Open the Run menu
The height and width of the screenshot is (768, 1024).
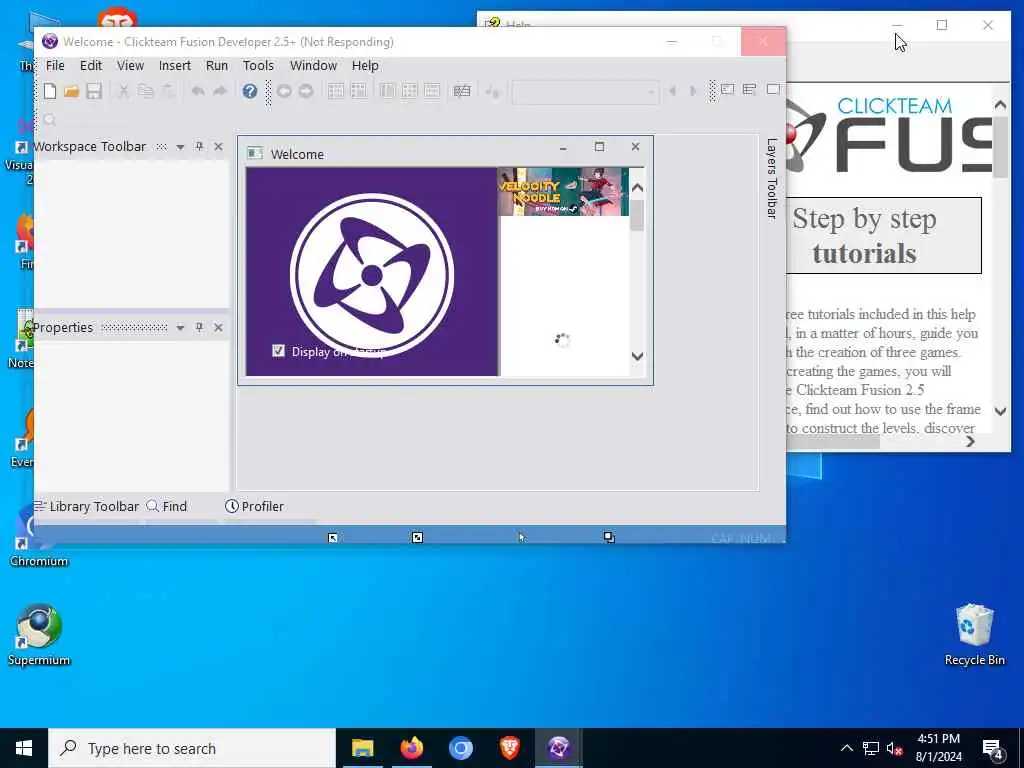(x=217, y=65)
